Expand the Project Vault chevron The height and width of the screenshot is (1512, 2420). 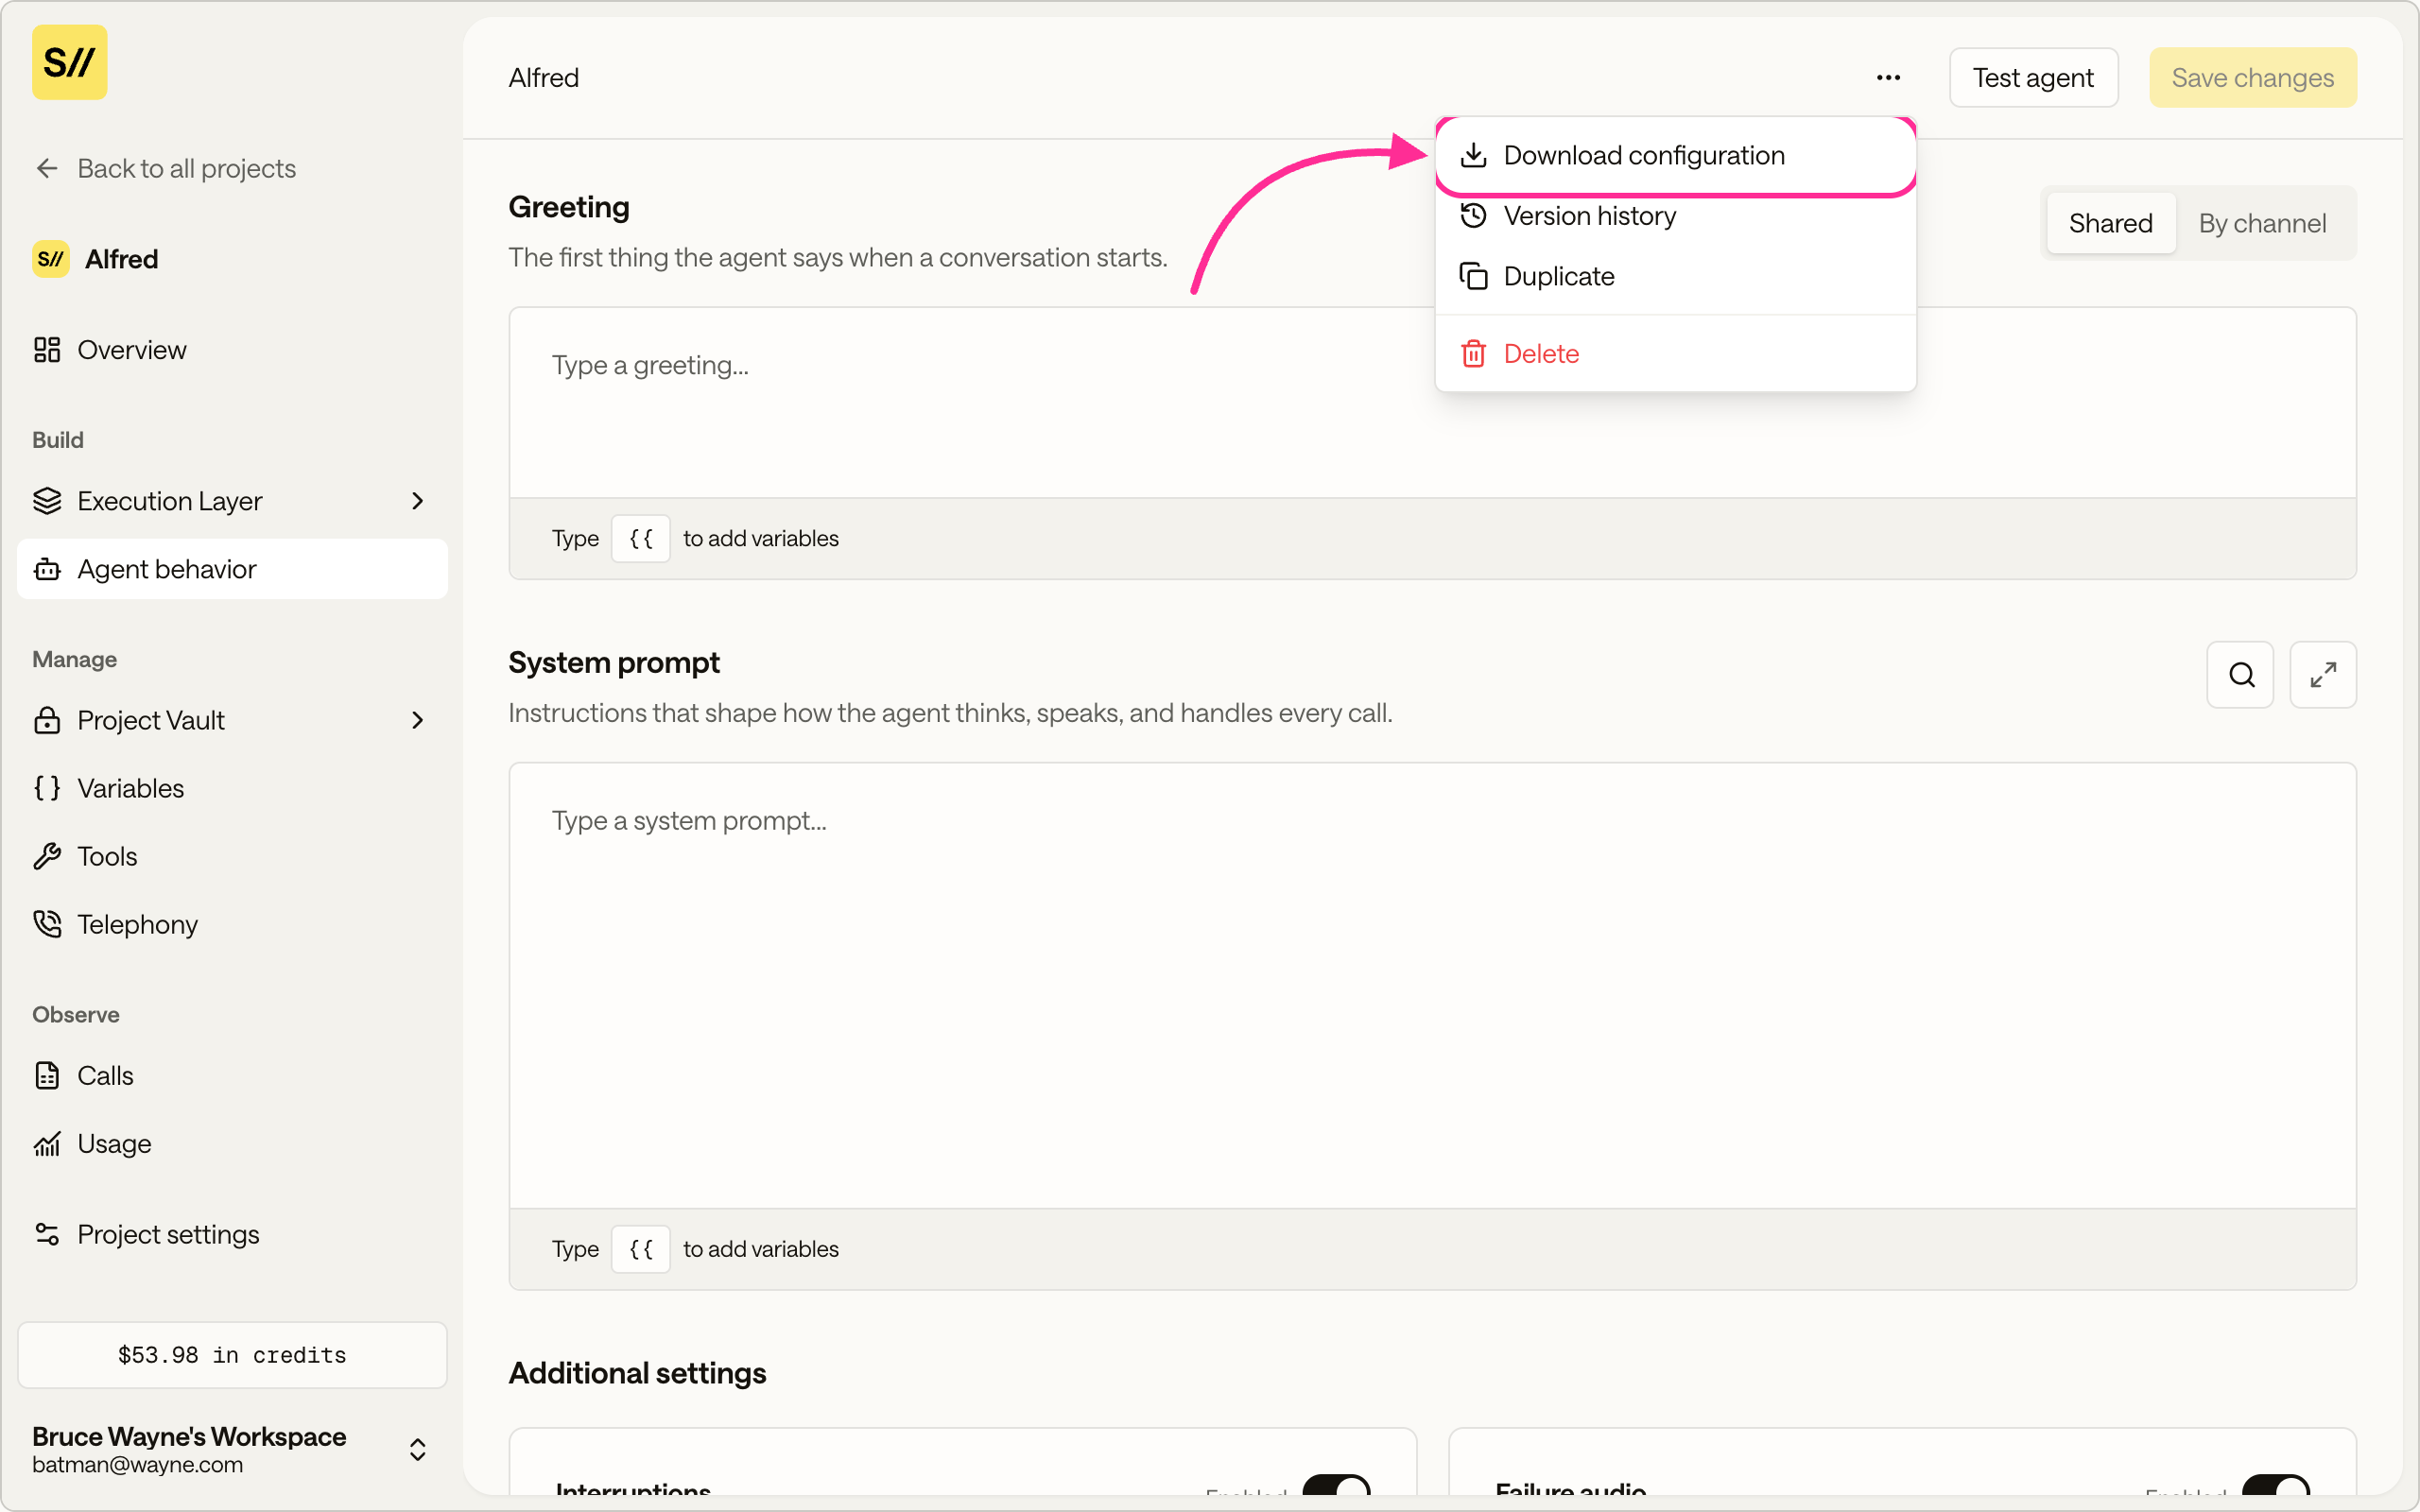pyautogui.click(x=418, y=720)
